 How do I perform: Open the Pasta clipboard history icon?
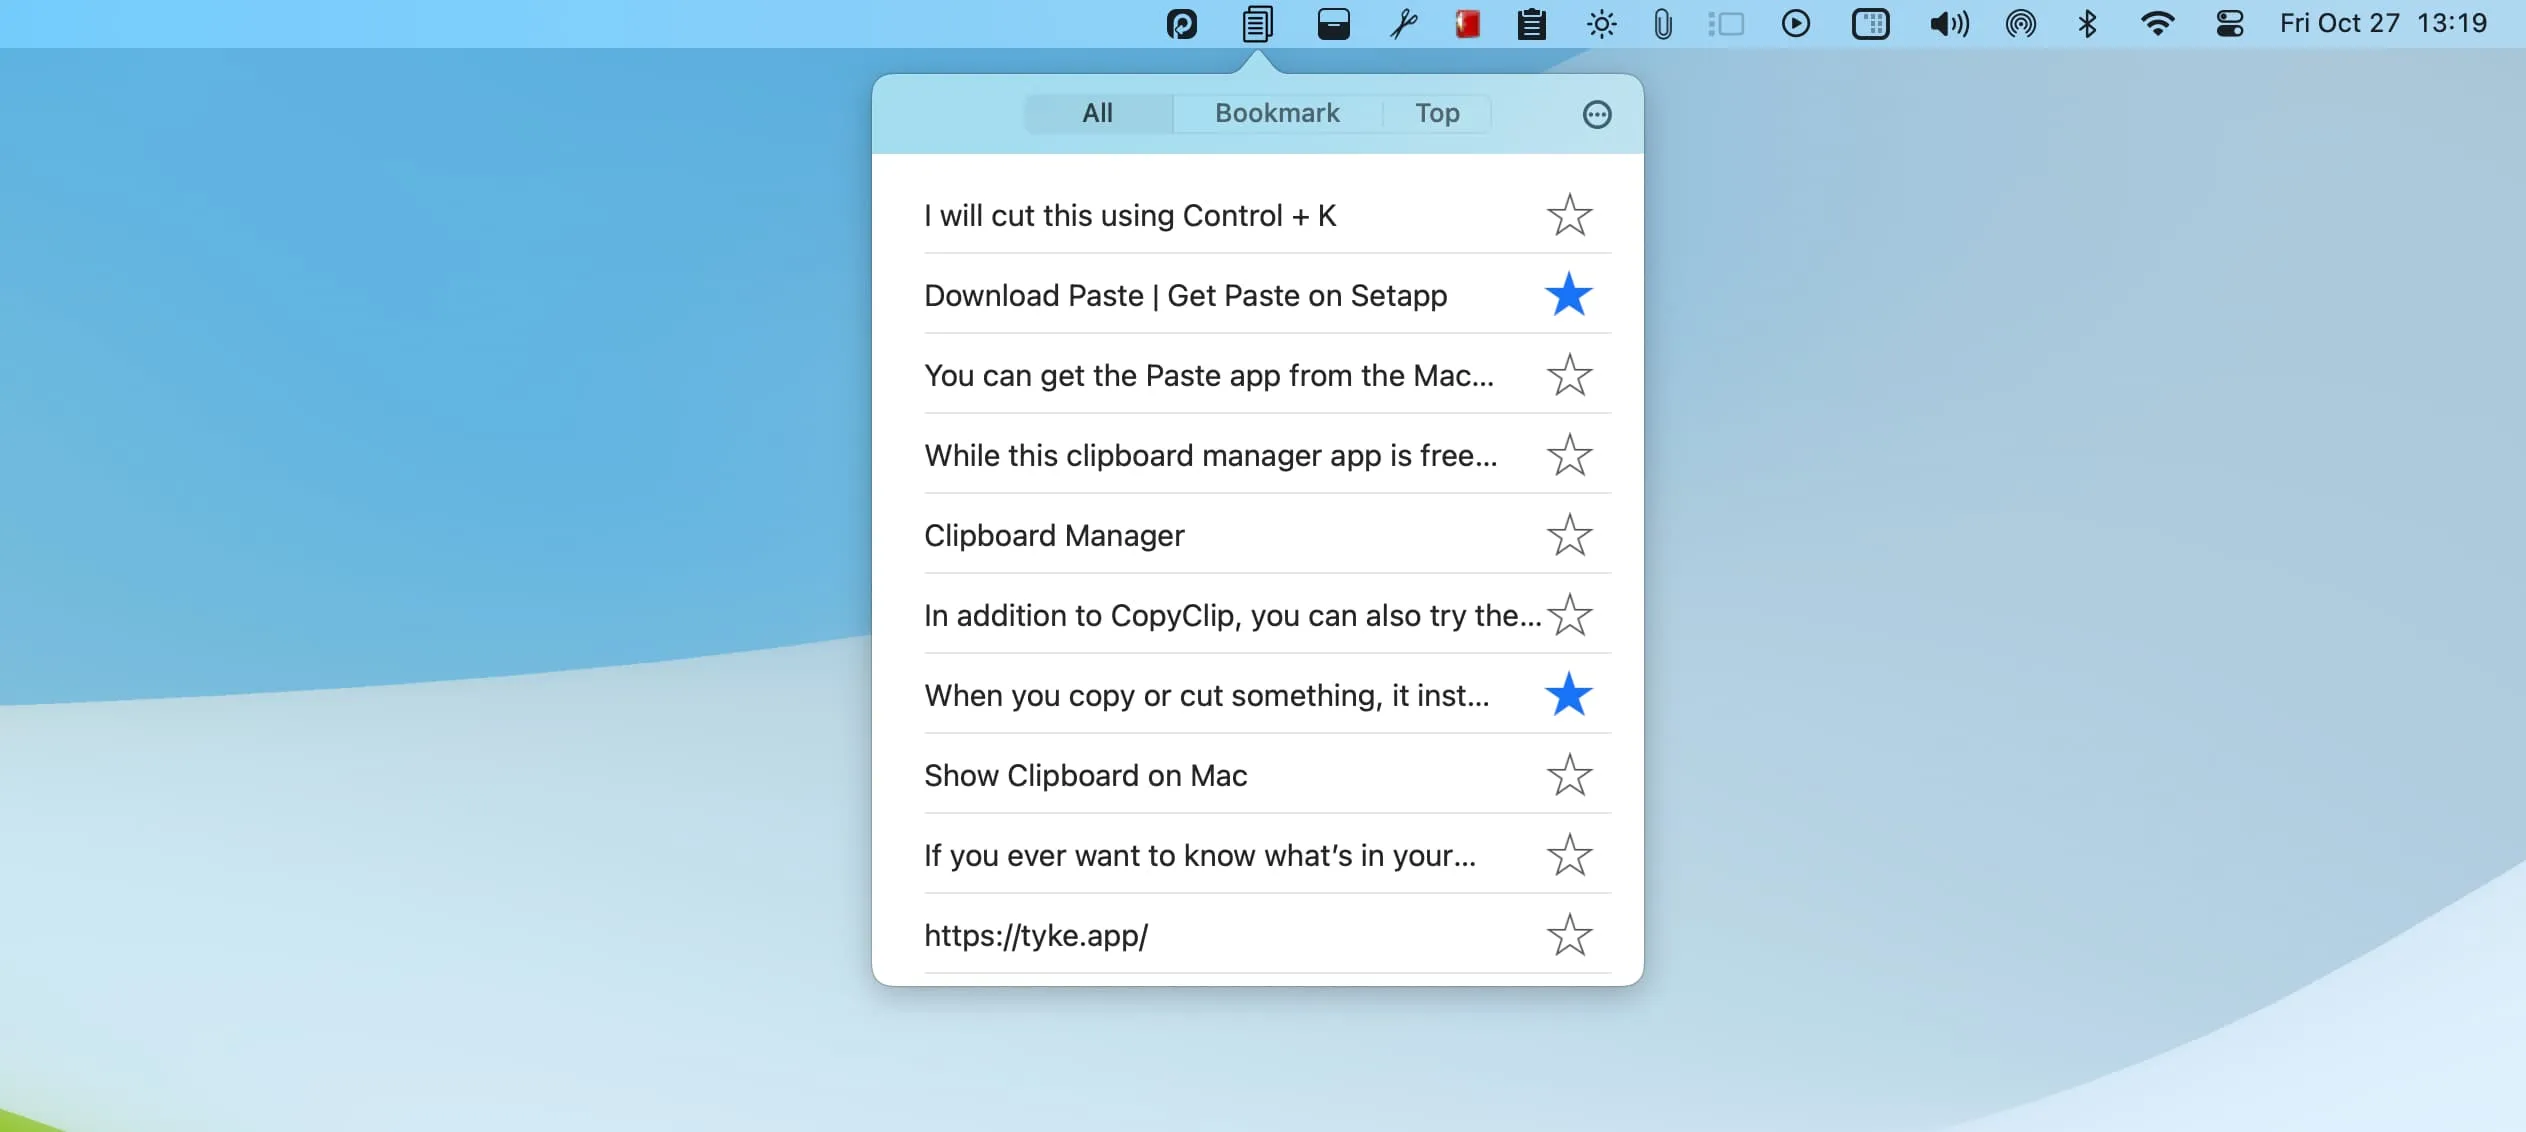tap(1257, 23)
